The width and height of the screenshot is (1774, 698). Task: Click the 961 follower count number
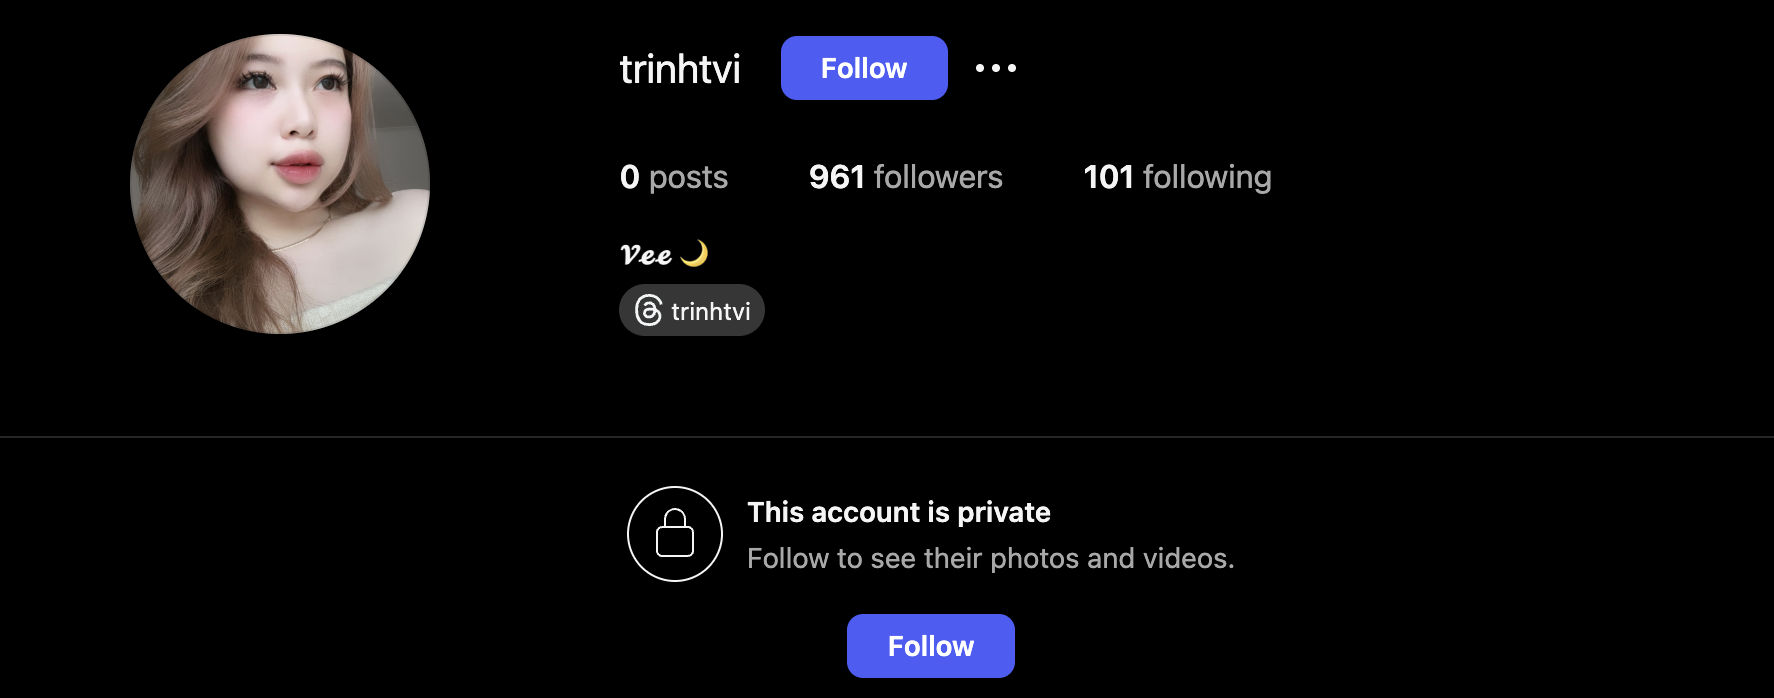click(836, 177)
